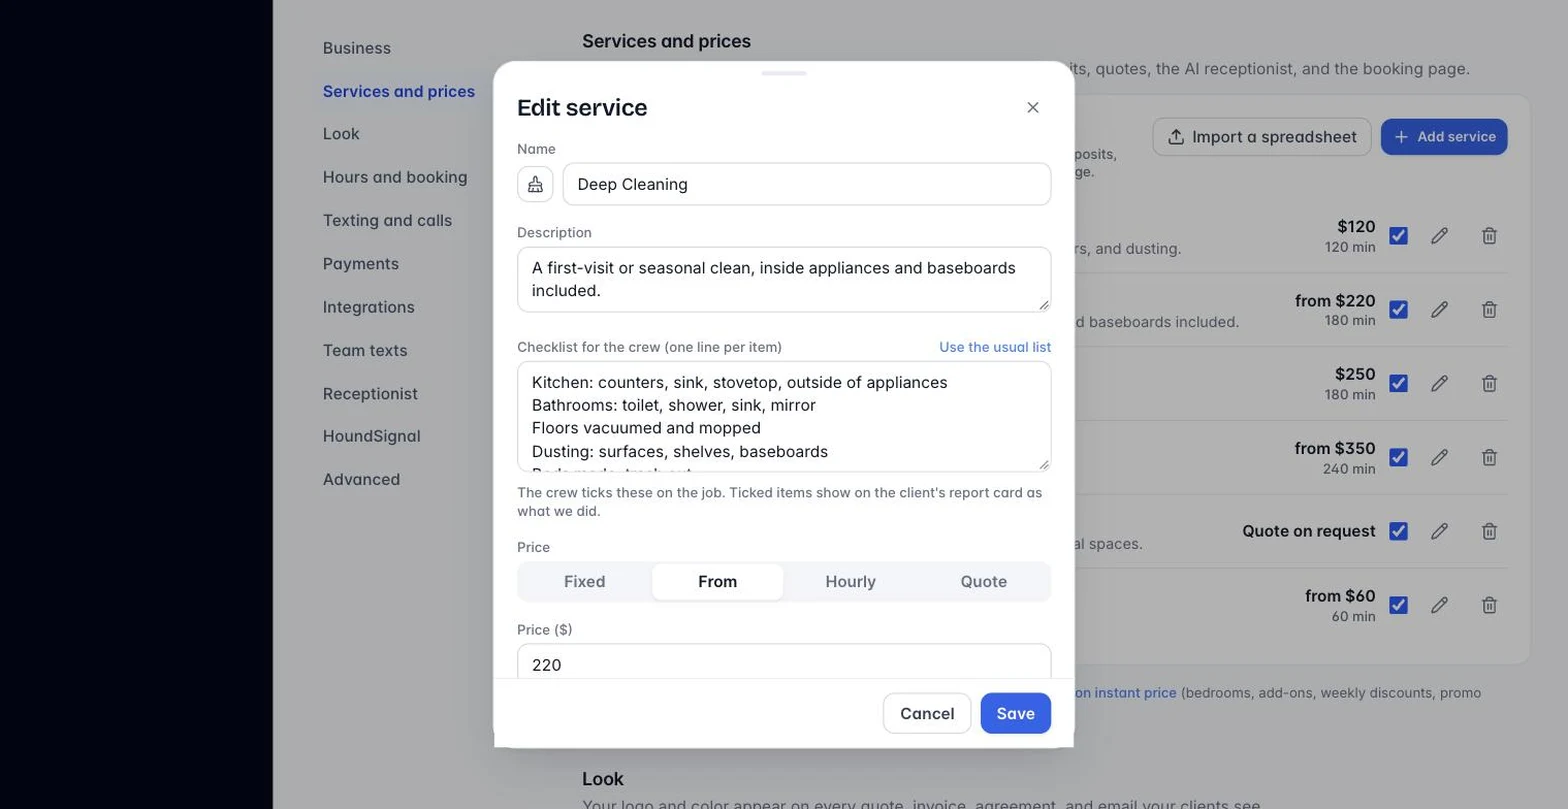Cancel the Edit service dialog
1568x809 pixels.
click(x=927, y=713)
